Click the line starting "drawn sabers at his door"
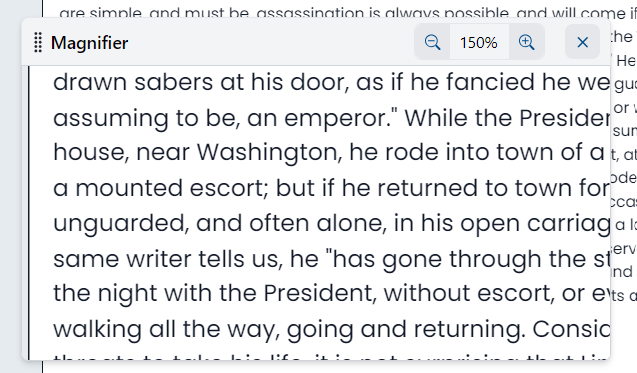 click(332, 82)
